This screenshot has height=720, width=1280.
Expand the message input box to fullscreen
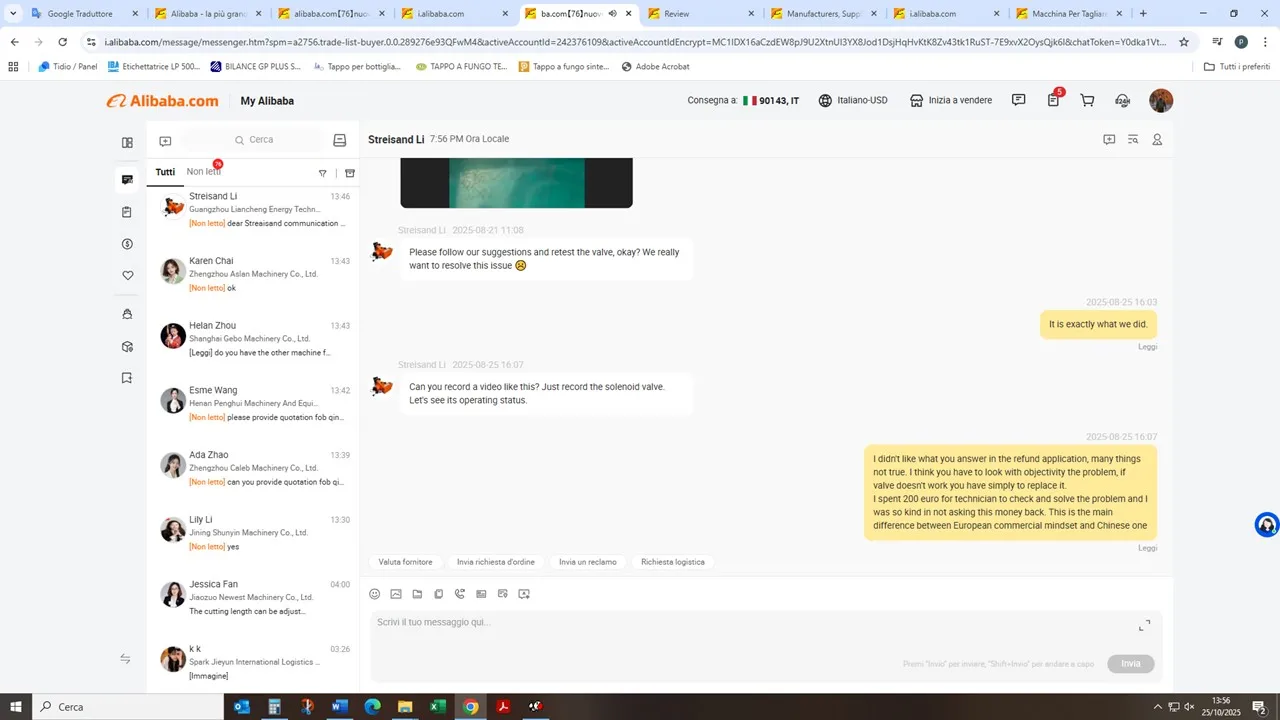coord(1144,626)
